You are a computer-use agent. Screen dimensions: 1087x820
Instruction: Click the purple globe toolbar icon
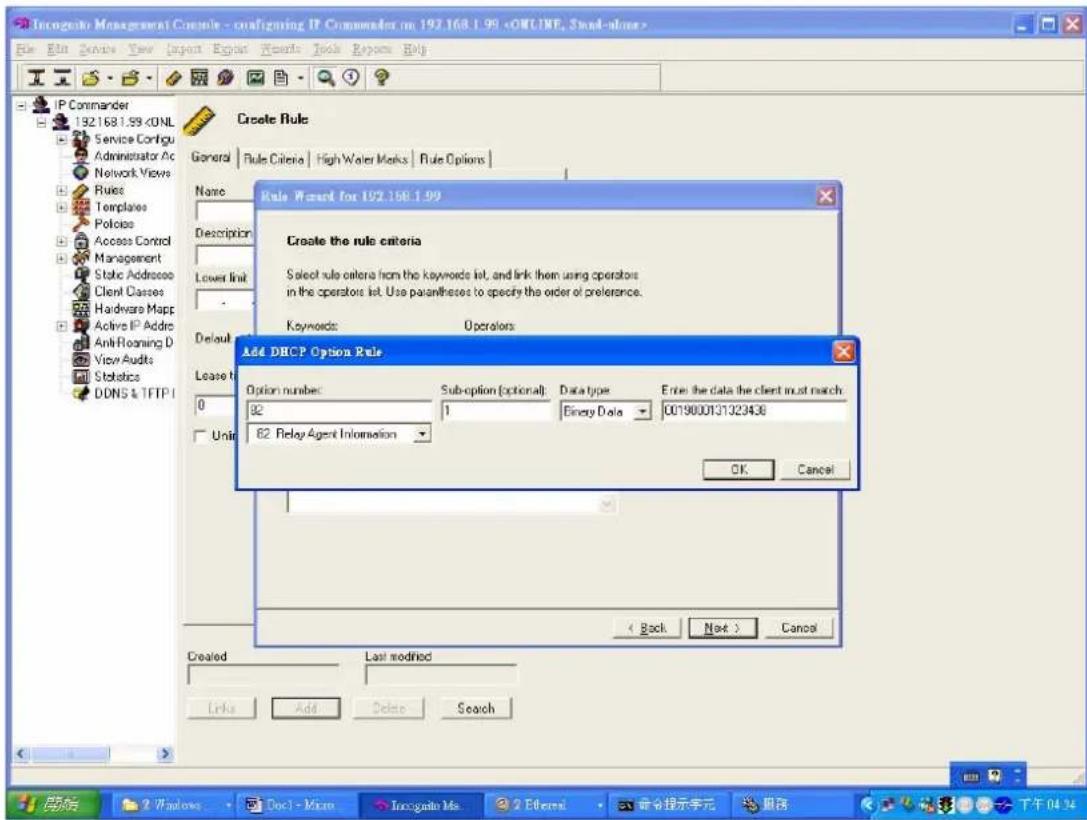click(225, 78)
